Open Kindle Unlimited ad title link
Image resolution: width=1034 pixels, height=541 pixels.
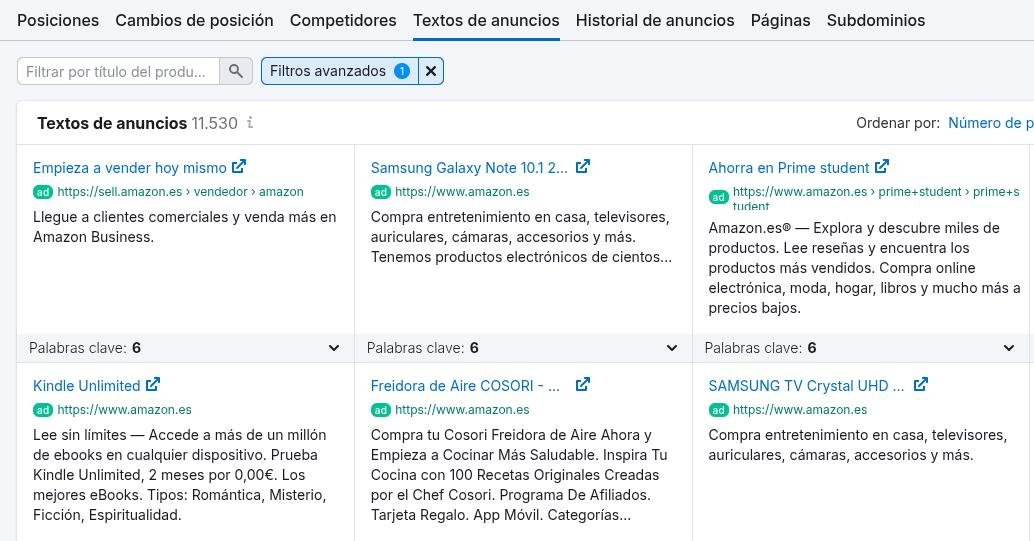pos(87,386)
